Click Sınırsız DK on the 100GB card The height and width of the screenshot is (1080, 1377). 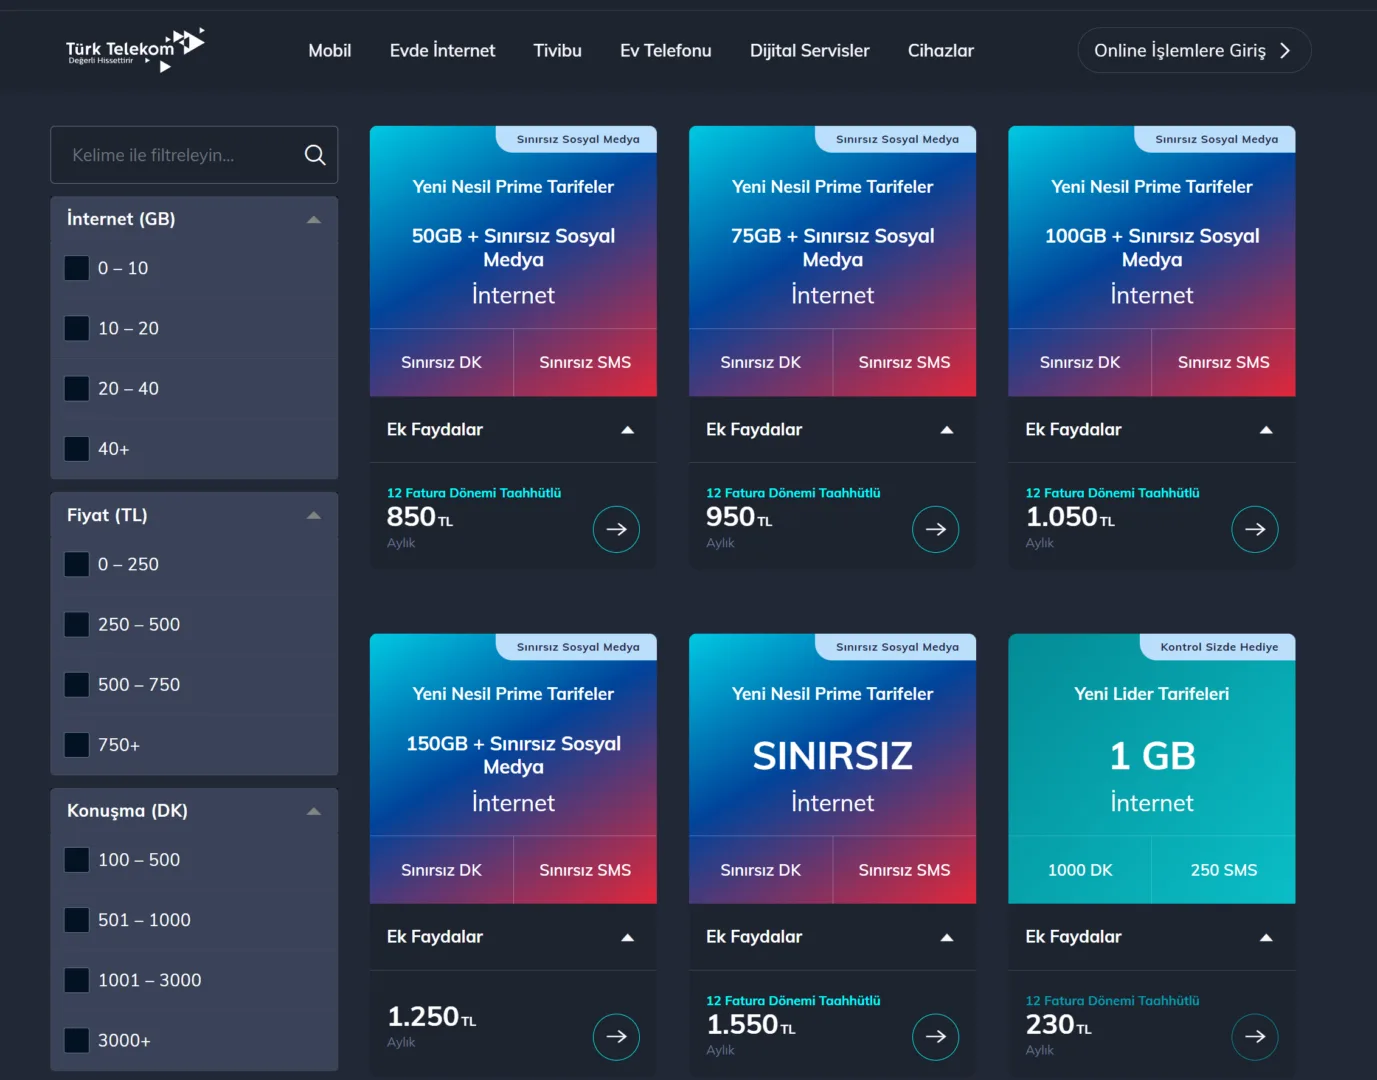1080,362
